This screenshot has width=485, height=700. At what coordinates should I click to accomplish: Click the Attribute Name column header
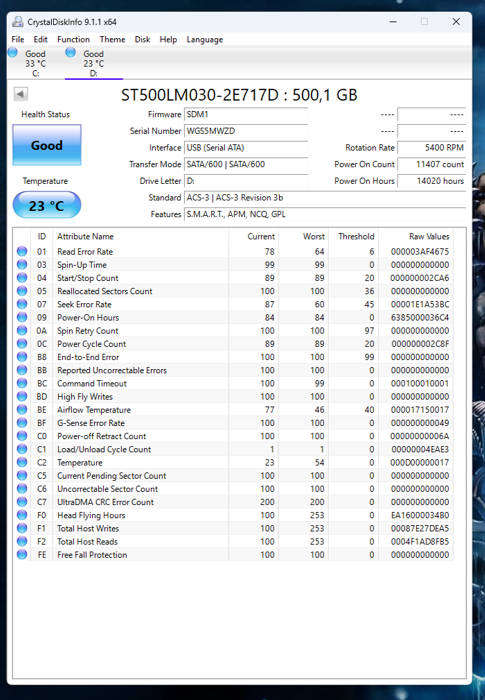(x=85, y=236)
